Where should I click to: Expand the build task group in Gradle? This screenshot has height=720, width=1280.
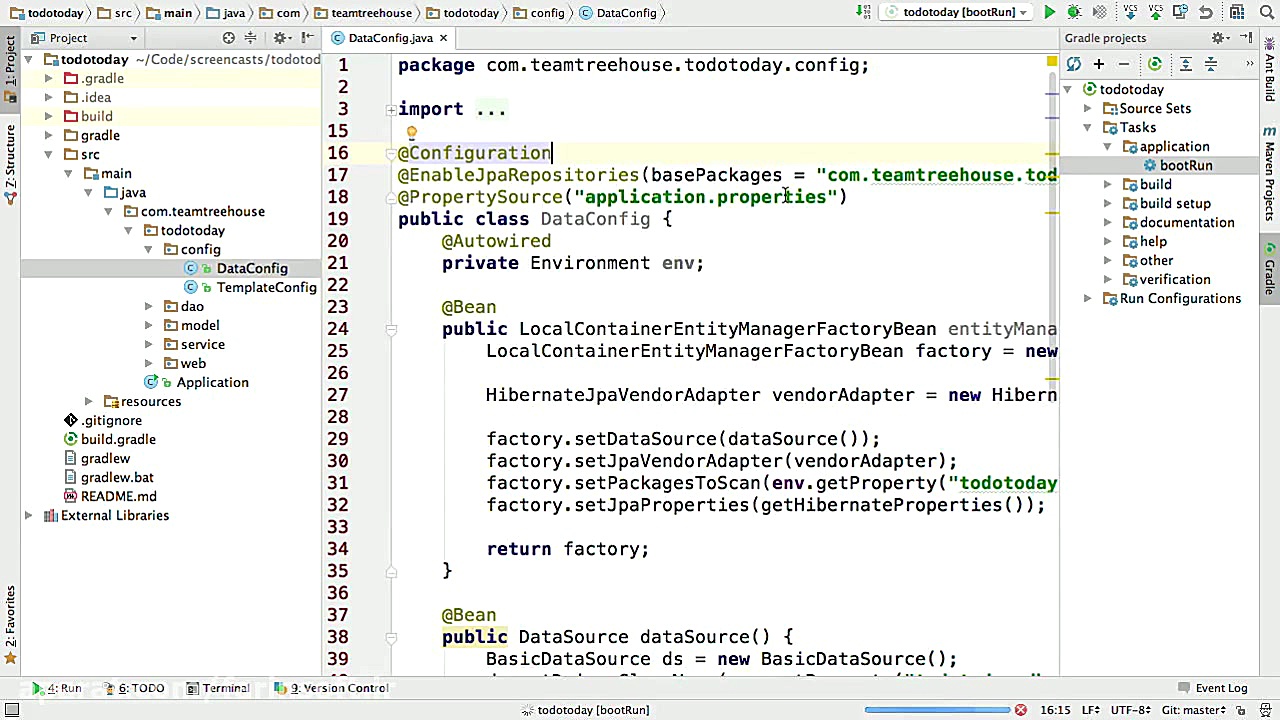pyautogui.click(x=1107, y=185)
